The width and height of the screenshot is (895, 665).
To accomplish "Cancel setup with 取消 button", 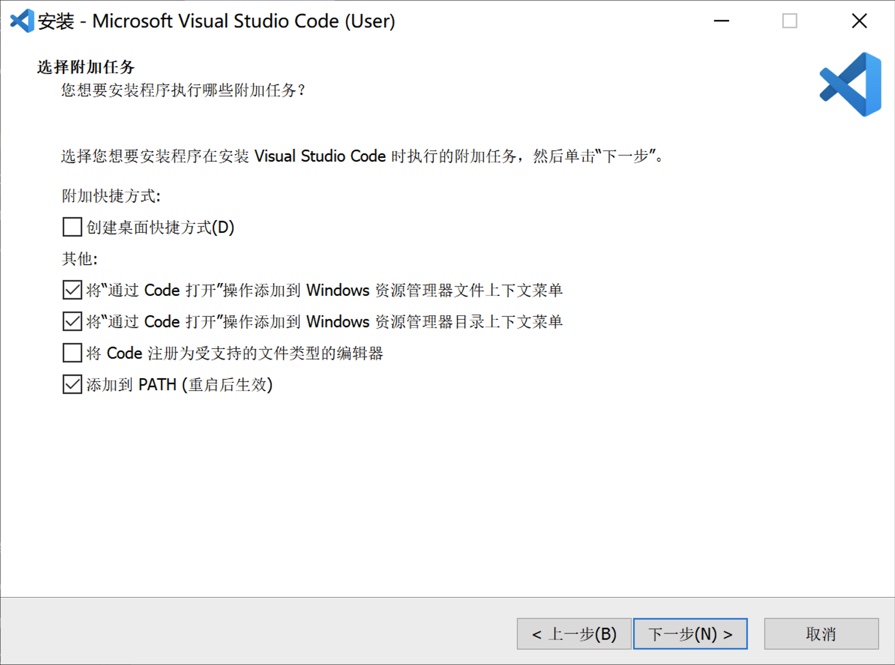I will [821, 634].
